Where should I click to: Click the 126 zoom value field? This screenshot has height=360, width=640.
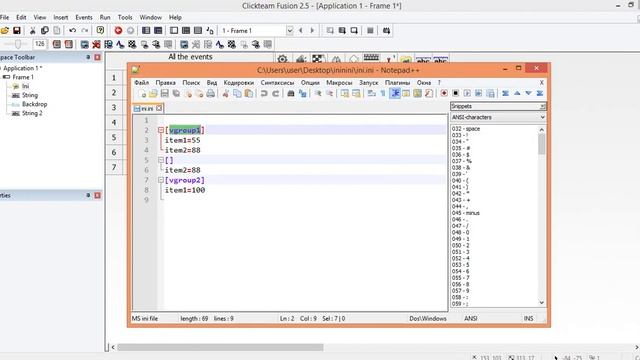[x=40, y=44]
